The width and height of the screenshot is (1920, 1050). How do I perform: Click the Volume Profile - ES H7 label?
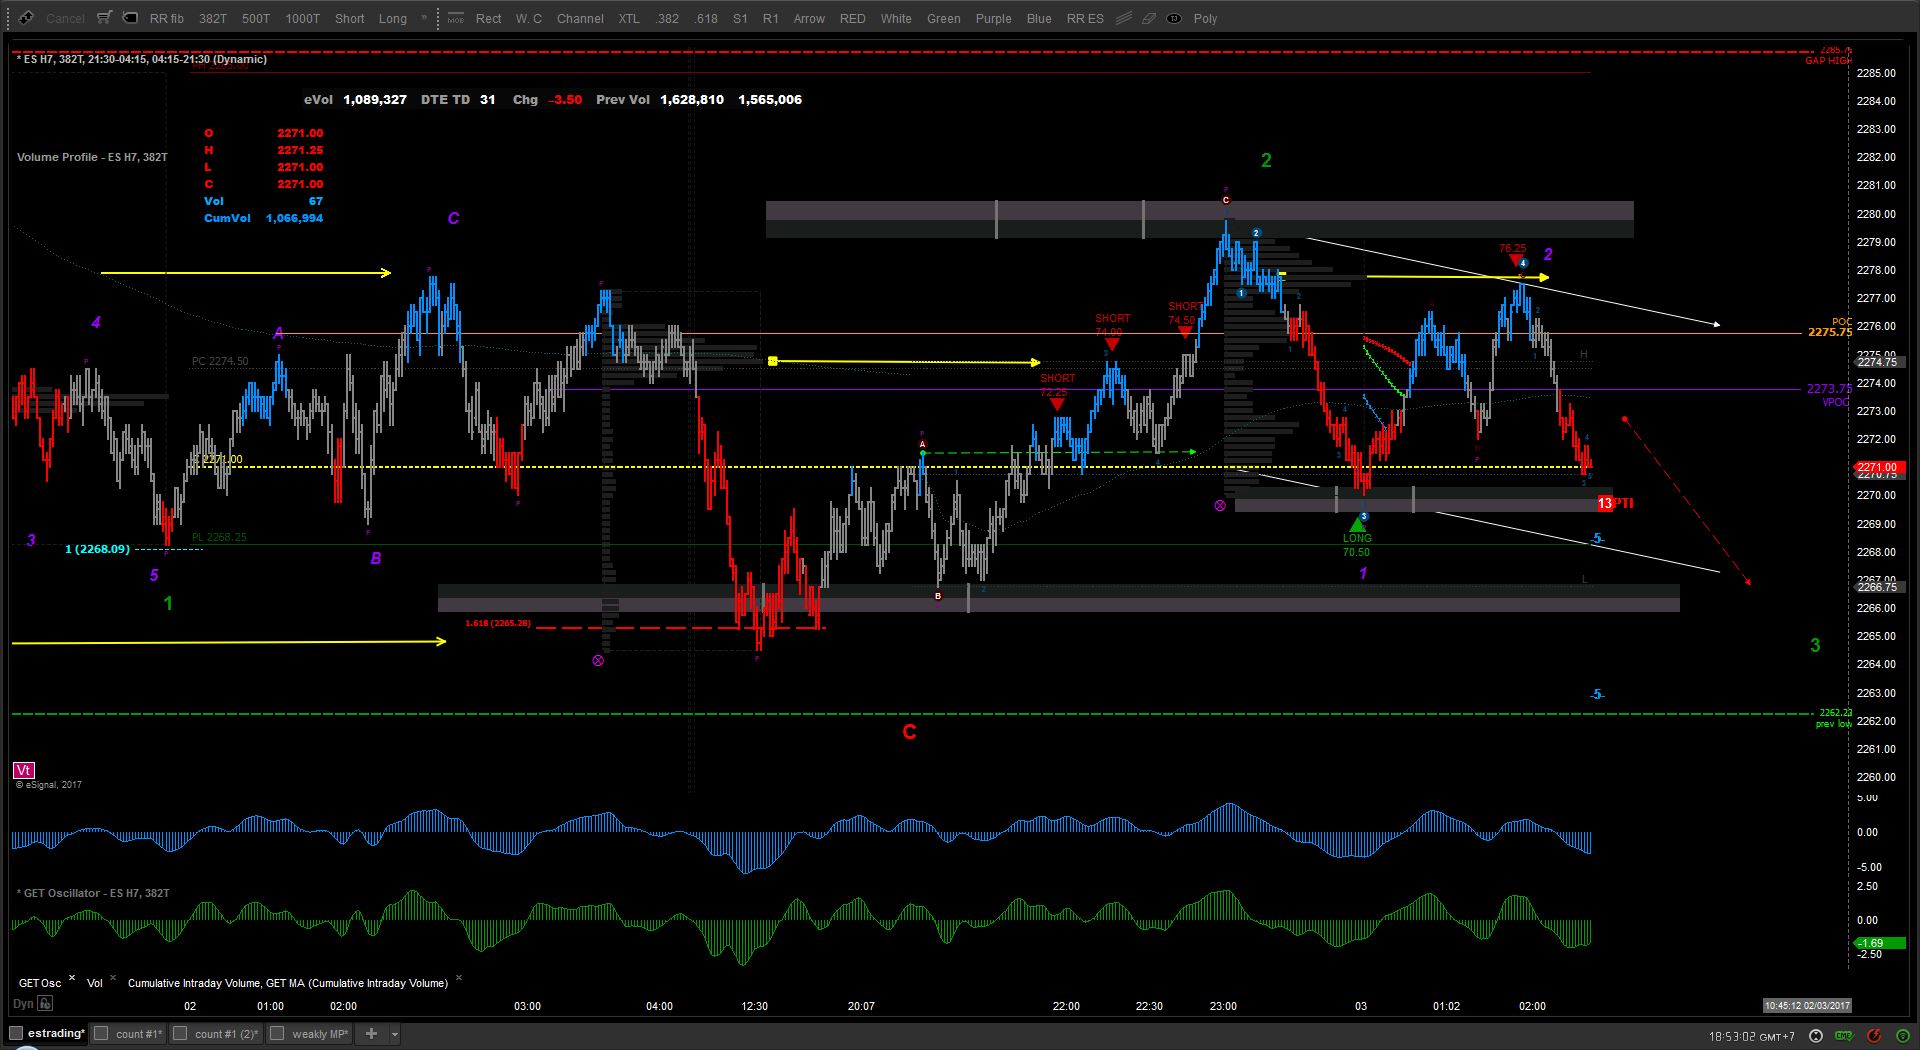coord(92,157)
